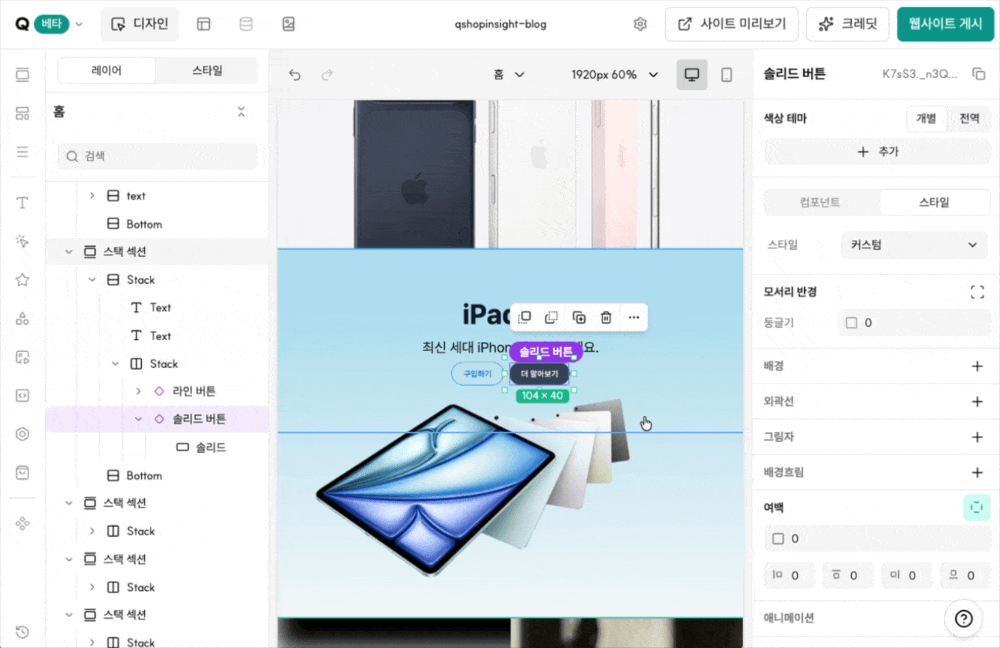1000x648 pixels.
Task: Select 개별 color theme option
Action: click(926, 118)
